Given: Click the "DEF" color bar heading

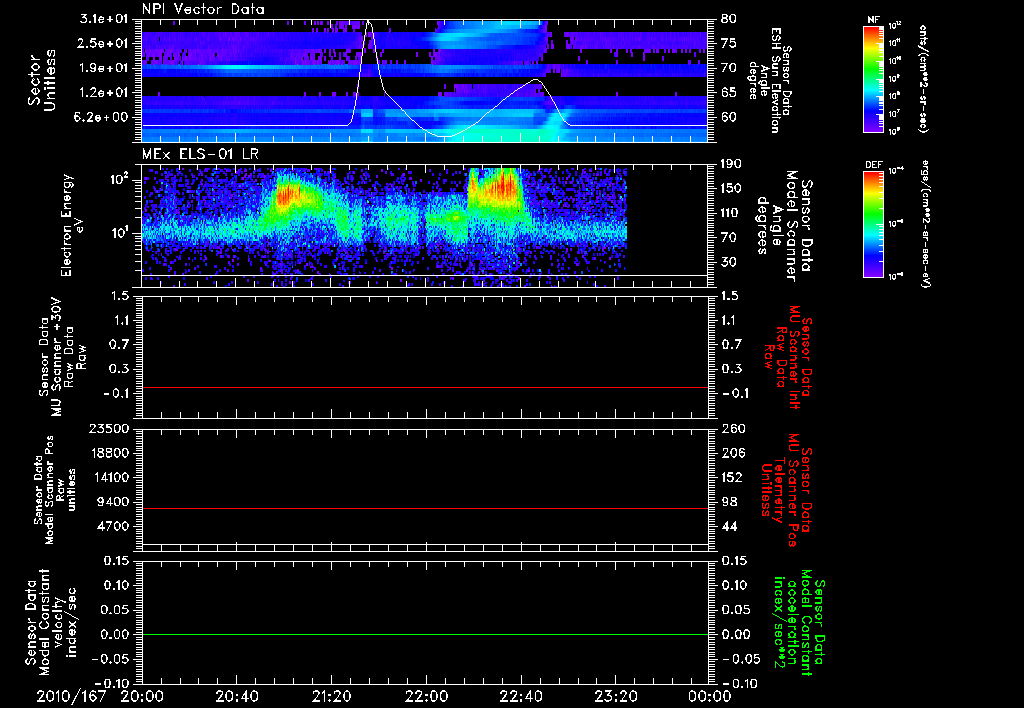Looking at the screenshot, I should [x=874, y=165].
